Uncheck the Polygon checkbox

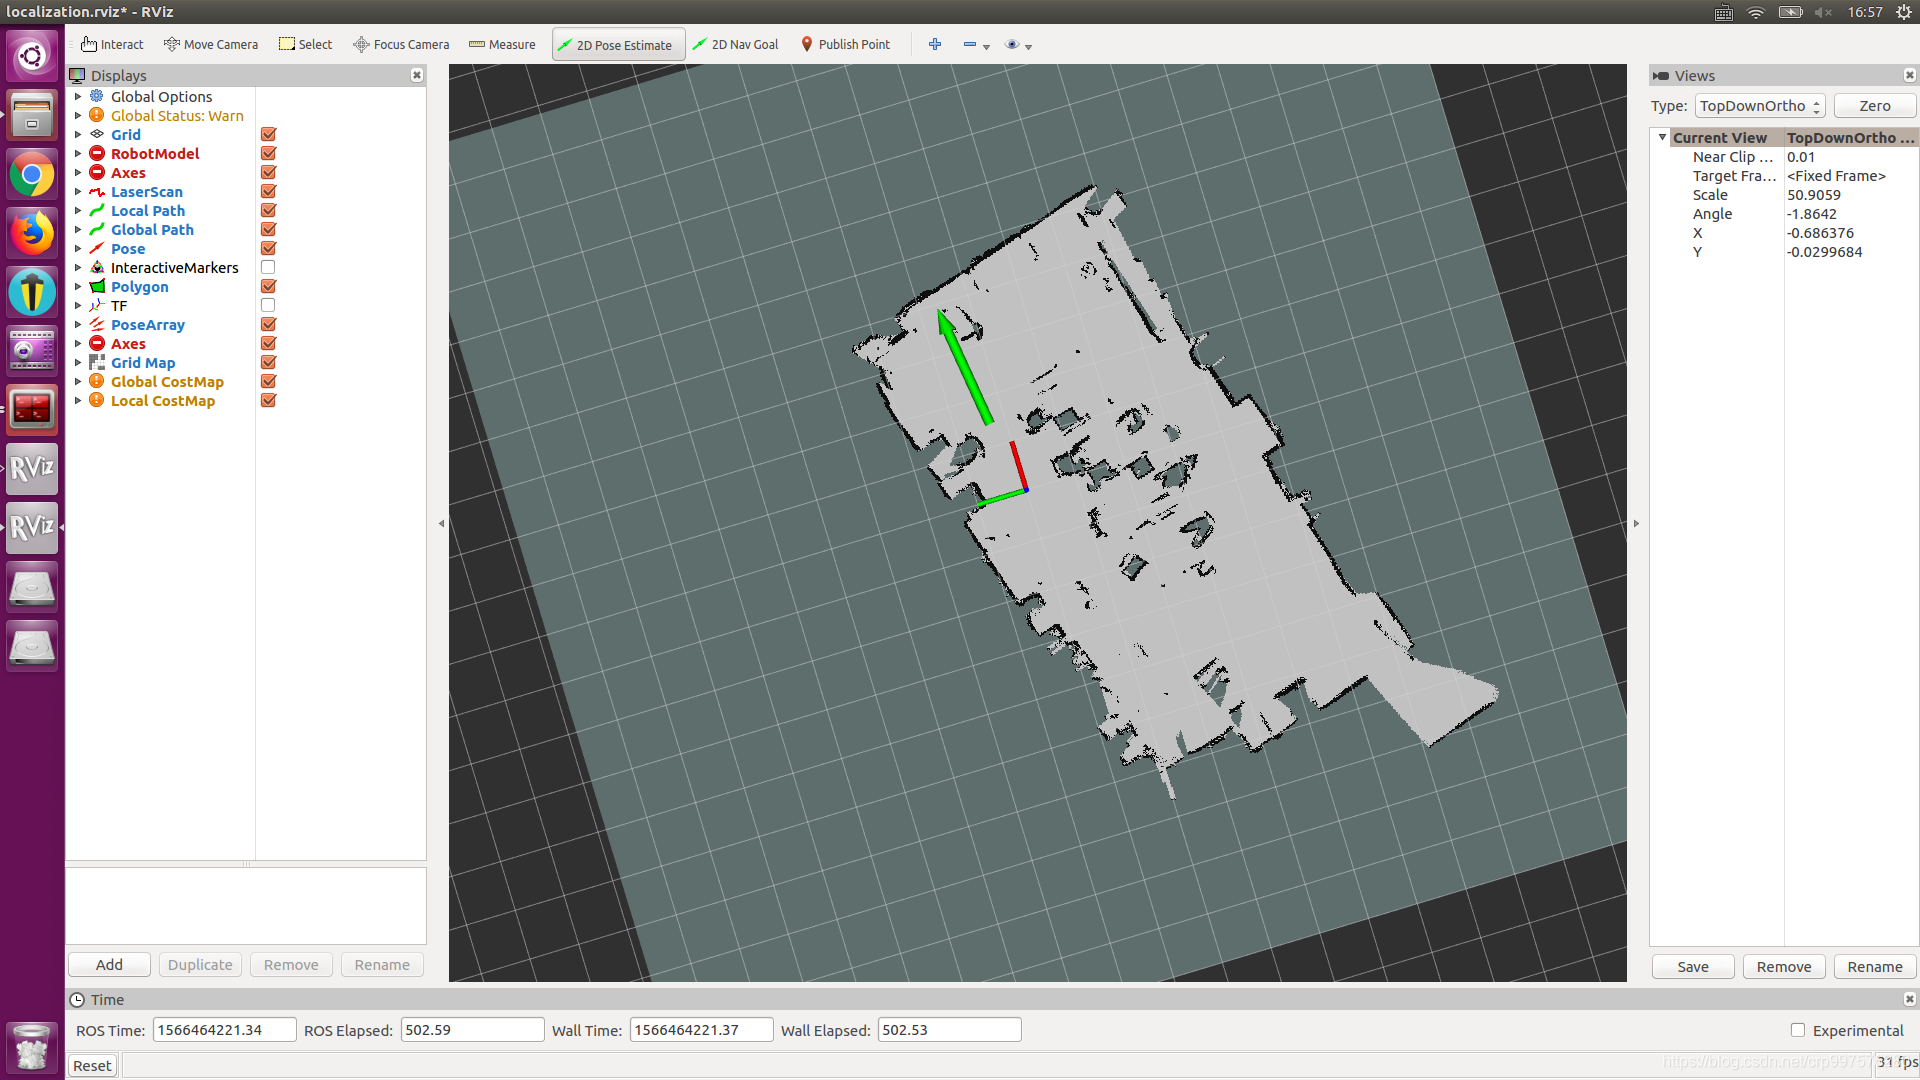click(x=268, y=286)
